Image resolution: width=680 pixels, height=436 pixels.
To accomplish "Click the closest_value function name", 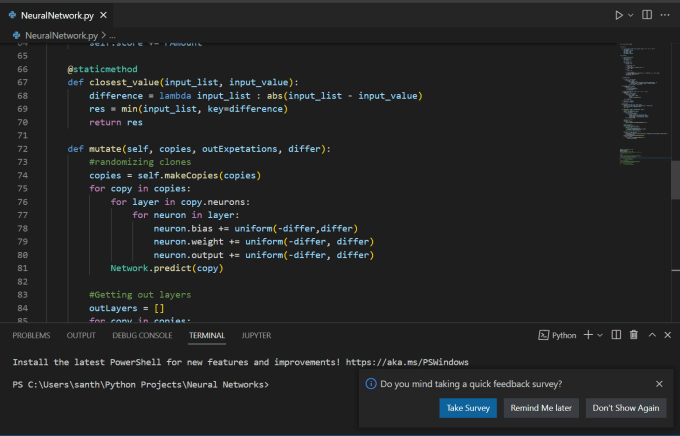I will pyautogui.click(x=124, y=82).
